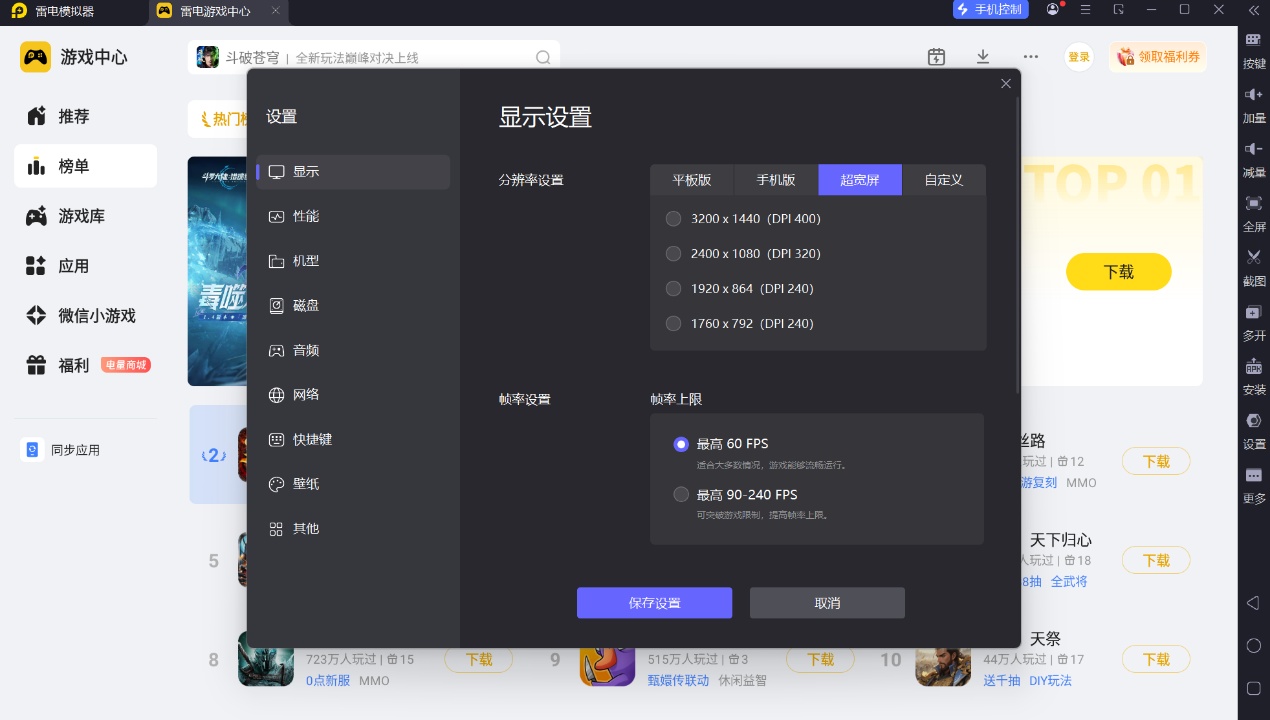Image resolution: width=1270 pixels, height=720 pixels.
Task: Click the Android home circle button
Action: (x=1253, y=646)
